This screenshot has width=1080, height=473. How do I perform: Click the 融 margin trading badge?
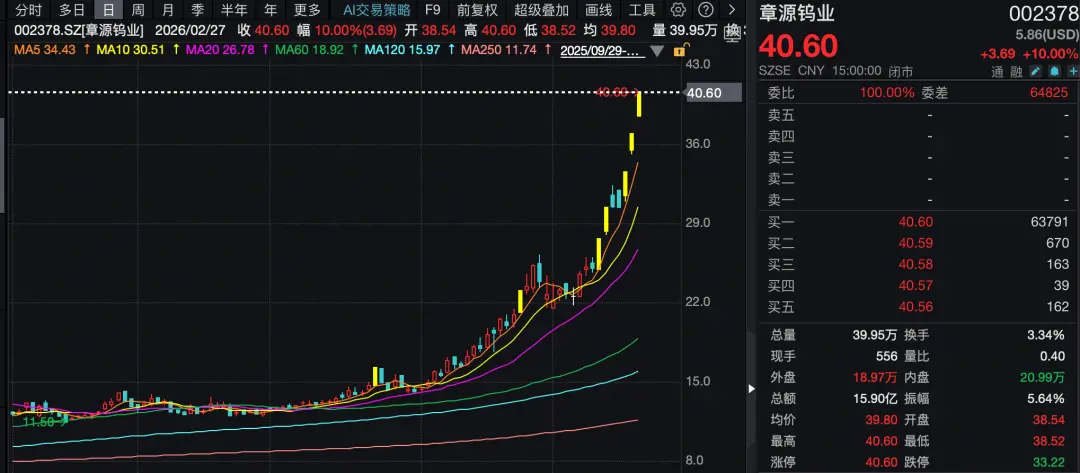pyautogui.click(x=1016, y=72)
